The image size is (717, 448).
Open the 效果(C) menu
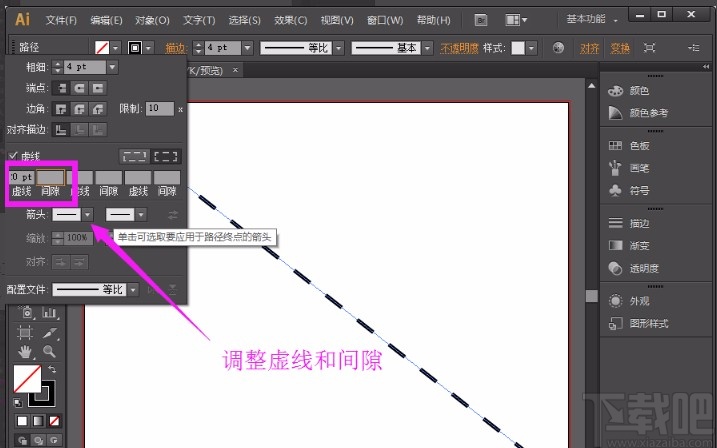291,20
